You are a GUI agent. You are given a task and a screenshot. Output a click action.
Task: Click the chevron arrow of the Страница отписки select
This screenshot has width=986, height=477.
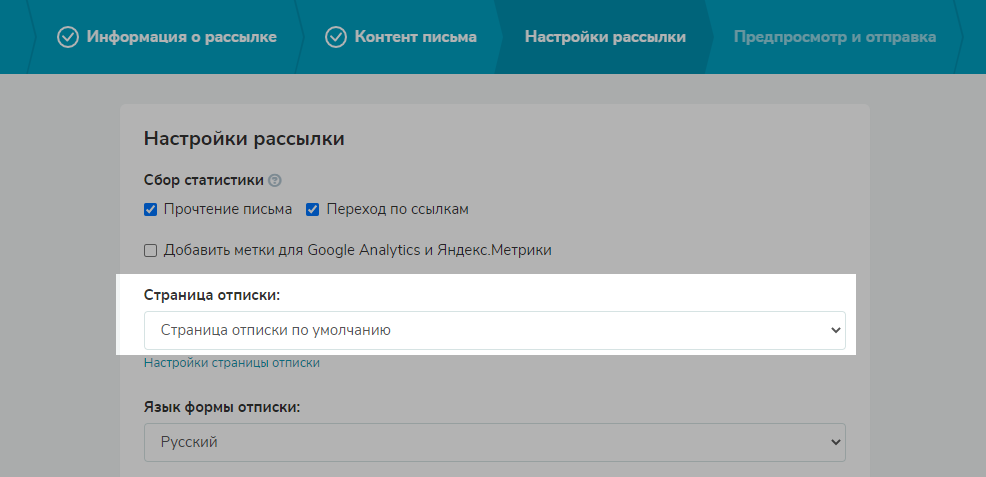click(x=836, y=330)
